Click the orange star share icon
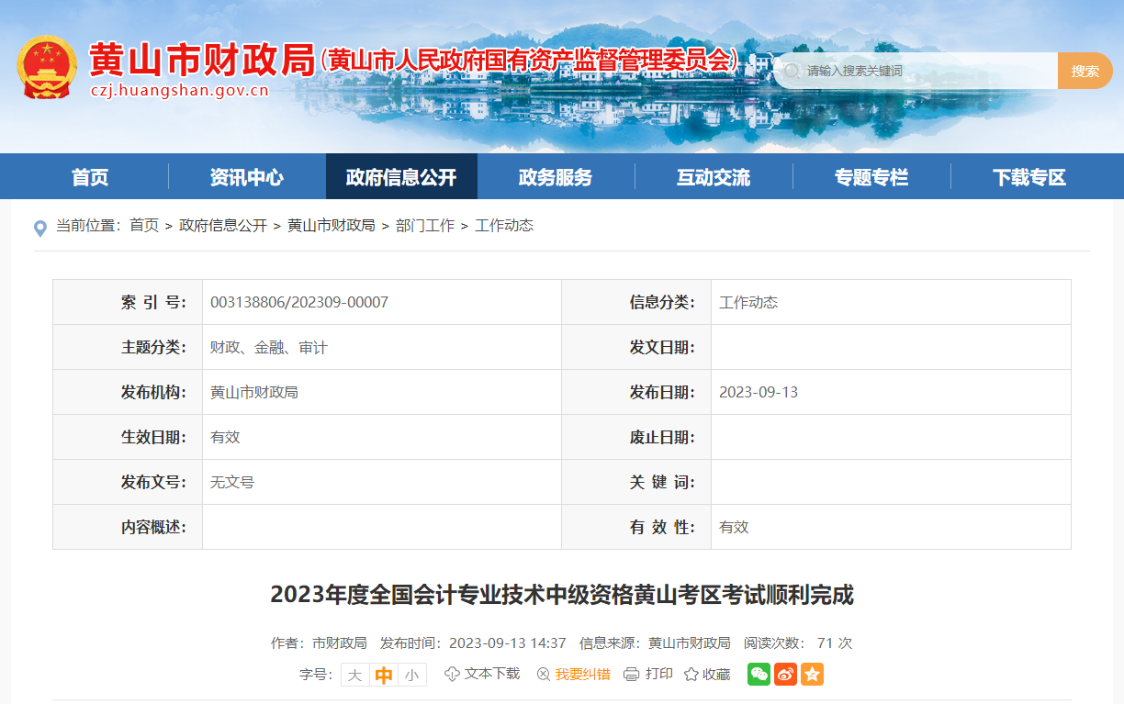This screenshot has height=704, width=1124. click(x=812, y=674)
